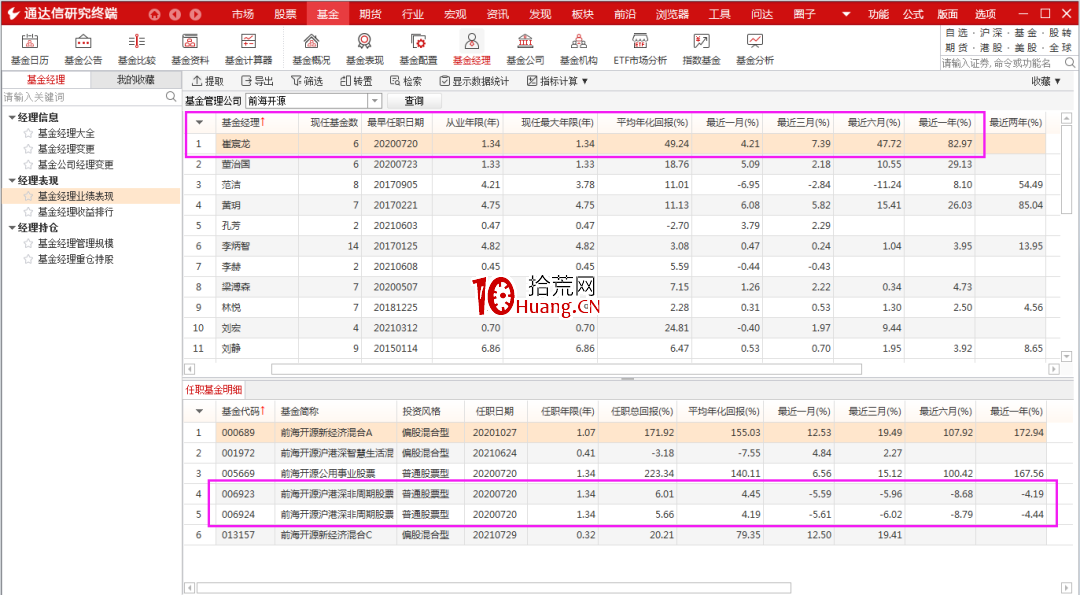This screenshot has height=595, width=1080.
Task: Open the 基金公司 company icon
Action: [525, 49]
